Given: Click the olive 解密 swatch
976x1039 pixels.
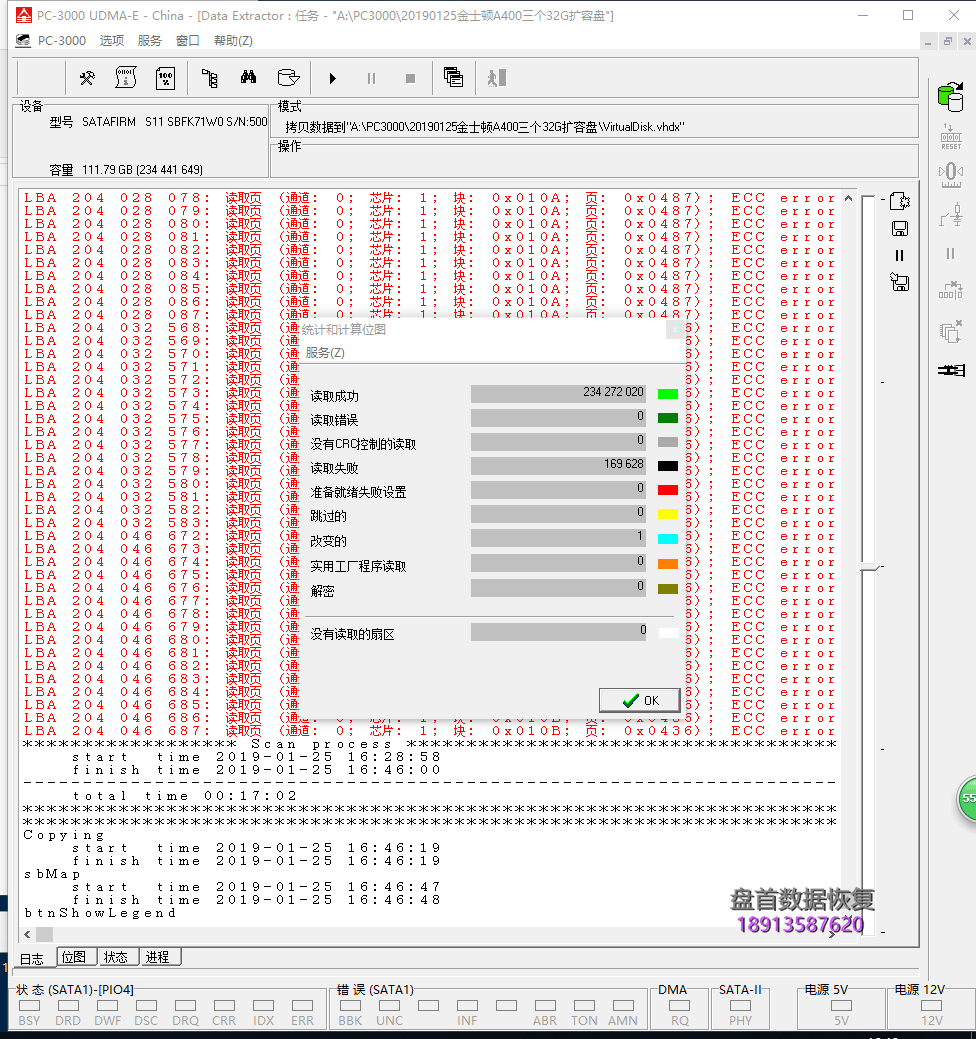Looking at the screenshot, I should point(668,589).
